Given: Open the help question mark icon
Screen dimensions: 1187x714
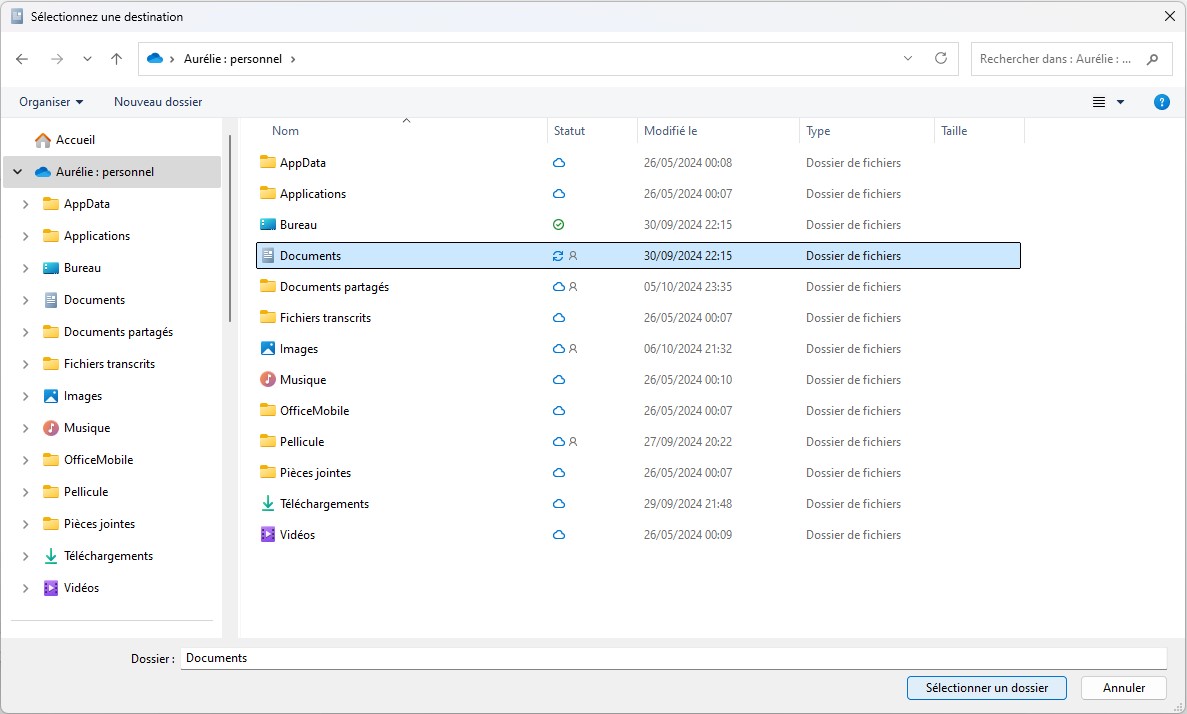Looking at the screenshot, I should [x=1161, y=102].
